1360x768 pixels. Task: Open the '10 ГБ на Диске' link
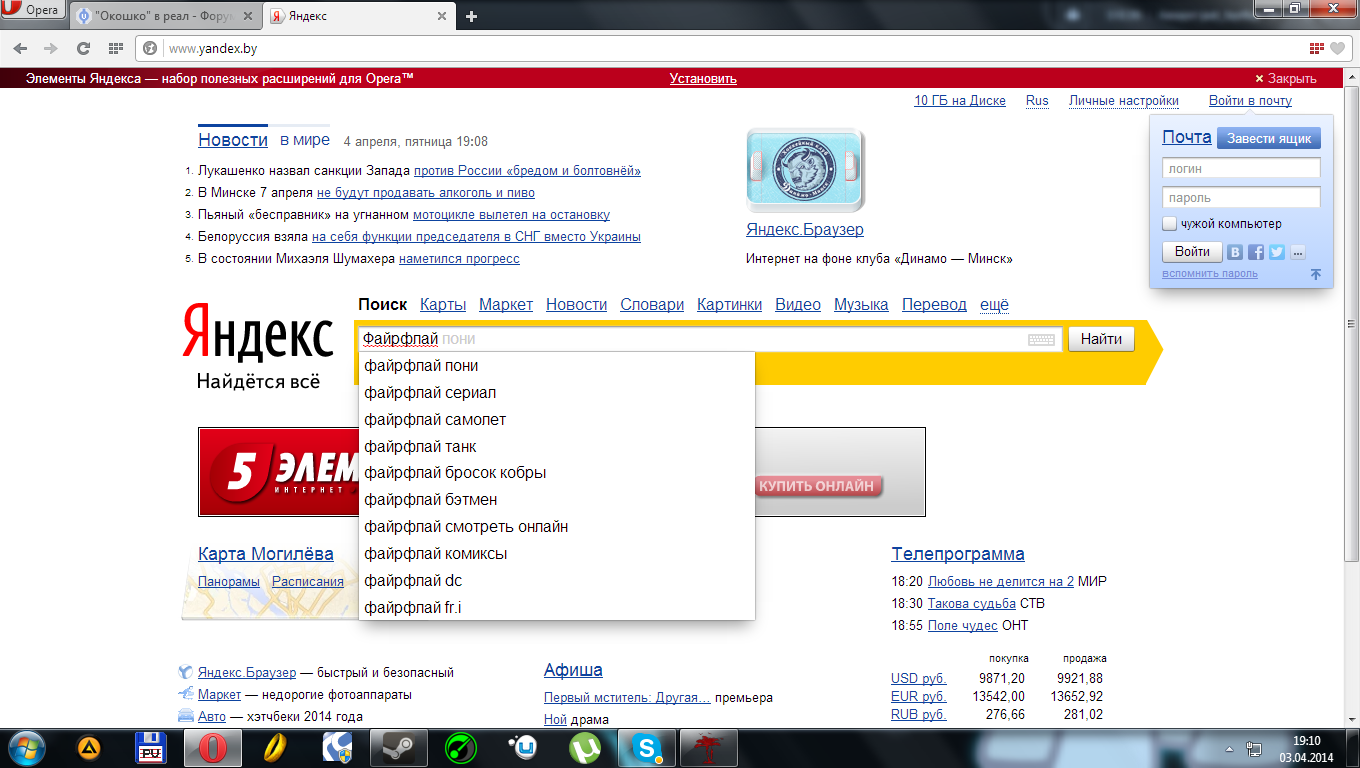[x=960, y=101]
